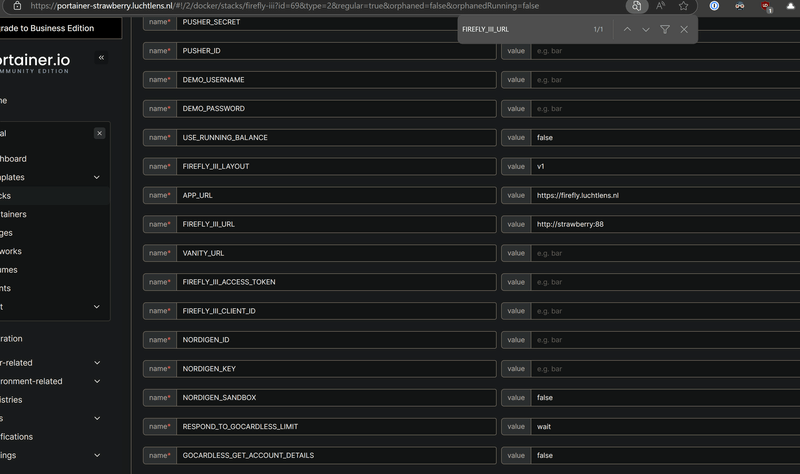Edit the FIREFLY_III_CLIENT_ID name field

click(x=336, y=311)
